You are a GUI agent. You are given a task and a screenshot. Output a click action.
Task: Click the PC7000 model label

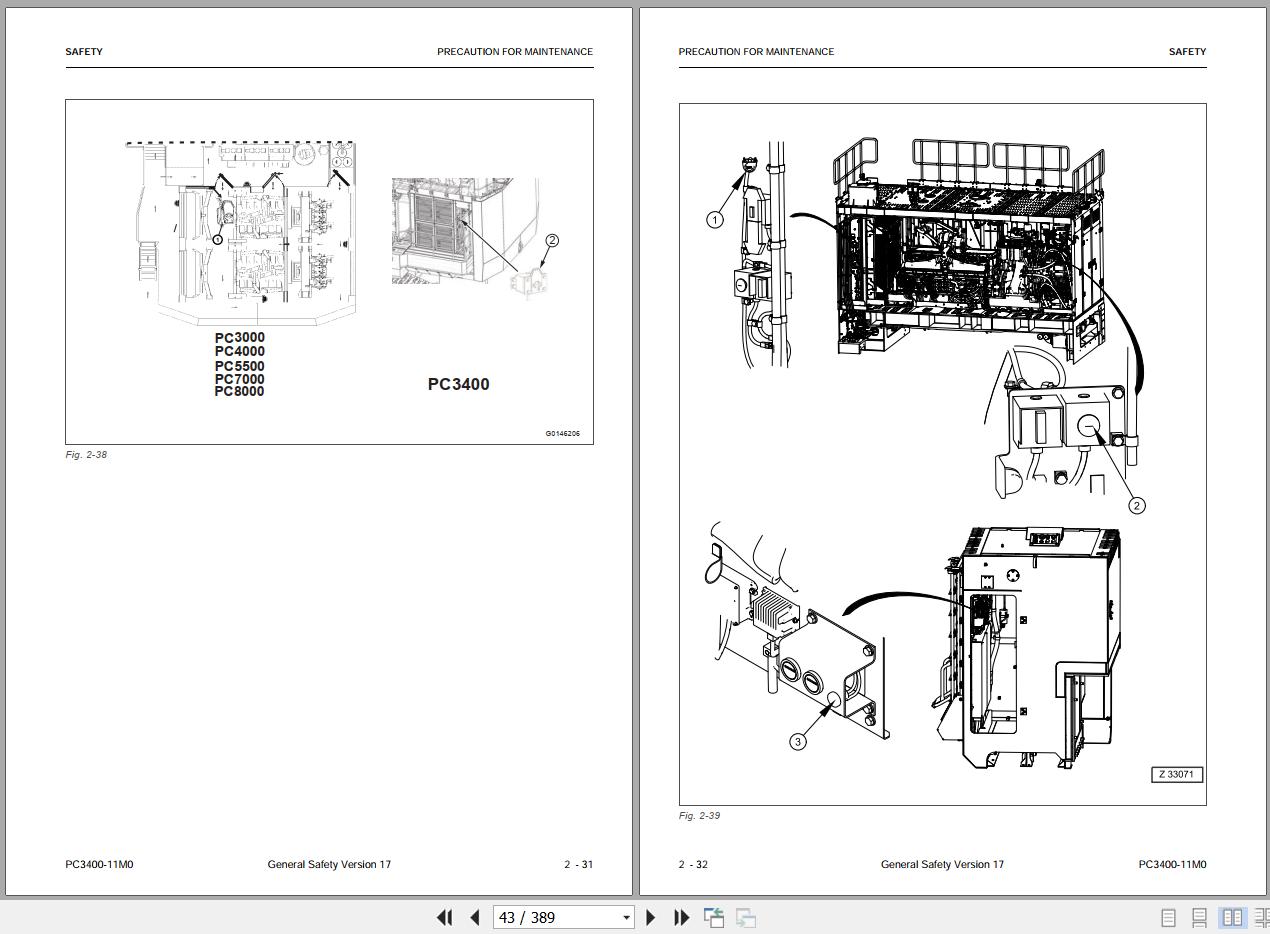(240, 379)
